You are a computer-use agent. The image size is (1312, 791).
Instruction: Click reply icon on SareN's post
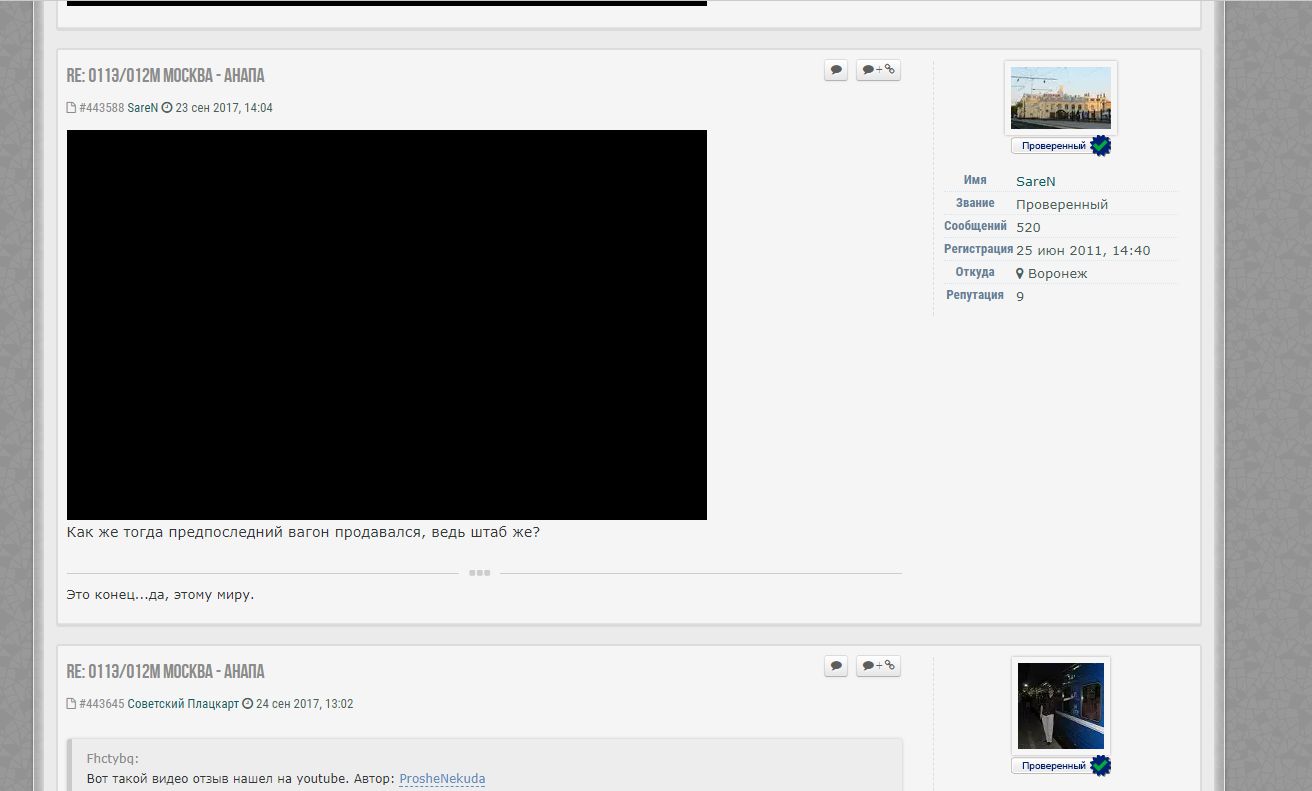[x=836, y=70]
